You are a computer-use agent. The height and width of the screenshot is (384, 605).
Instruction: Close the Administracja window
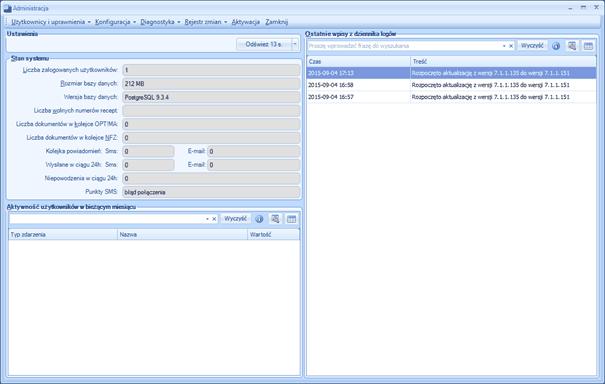click(596, 8)
